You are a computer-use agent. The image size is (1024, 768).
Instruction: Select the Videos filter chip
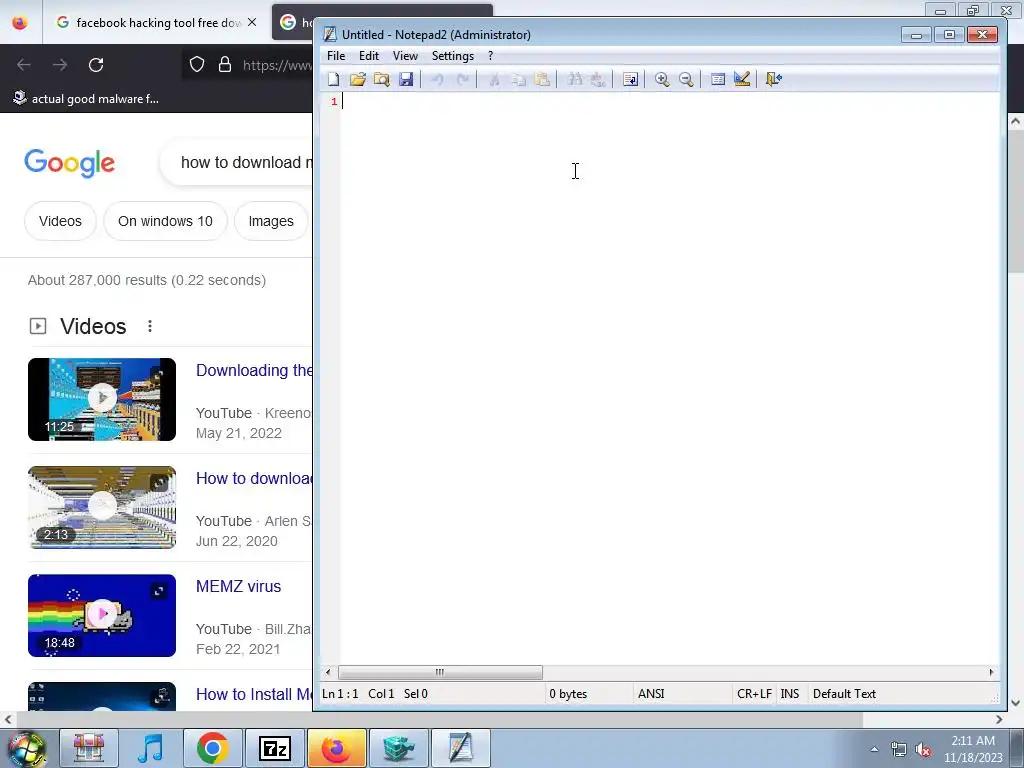60,221
